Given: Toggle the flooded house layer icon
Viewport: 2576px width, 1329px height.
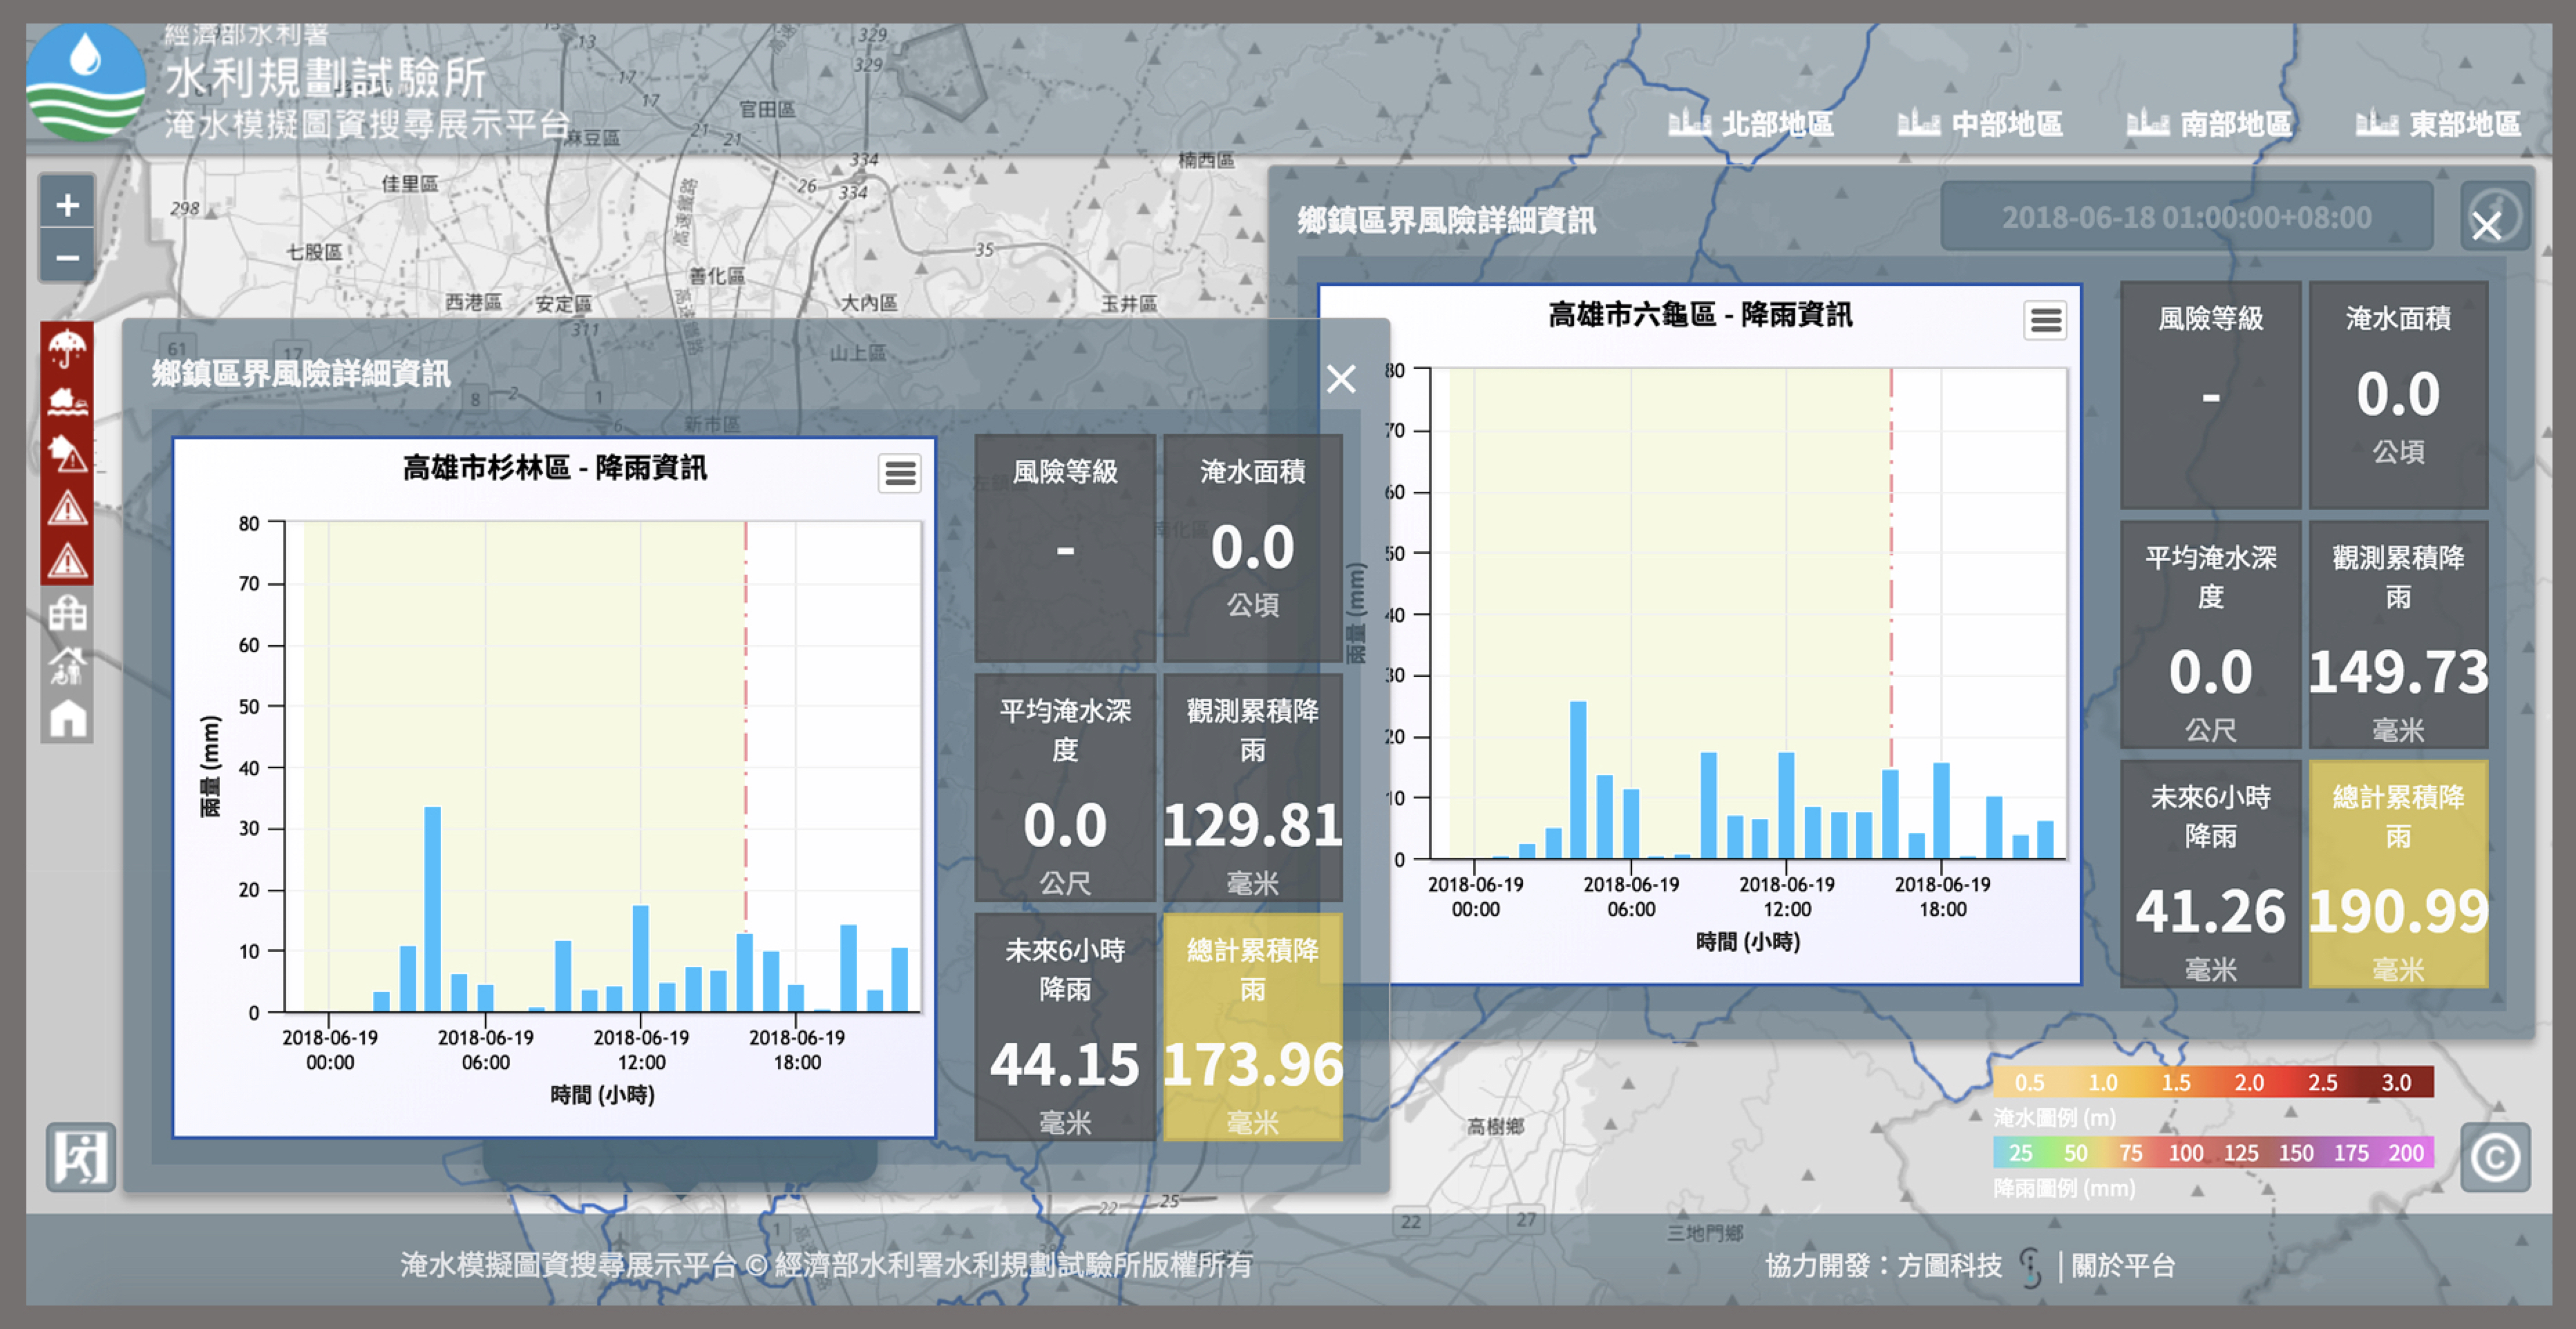Looking at the screenshot, I should (x=67, y=401).
